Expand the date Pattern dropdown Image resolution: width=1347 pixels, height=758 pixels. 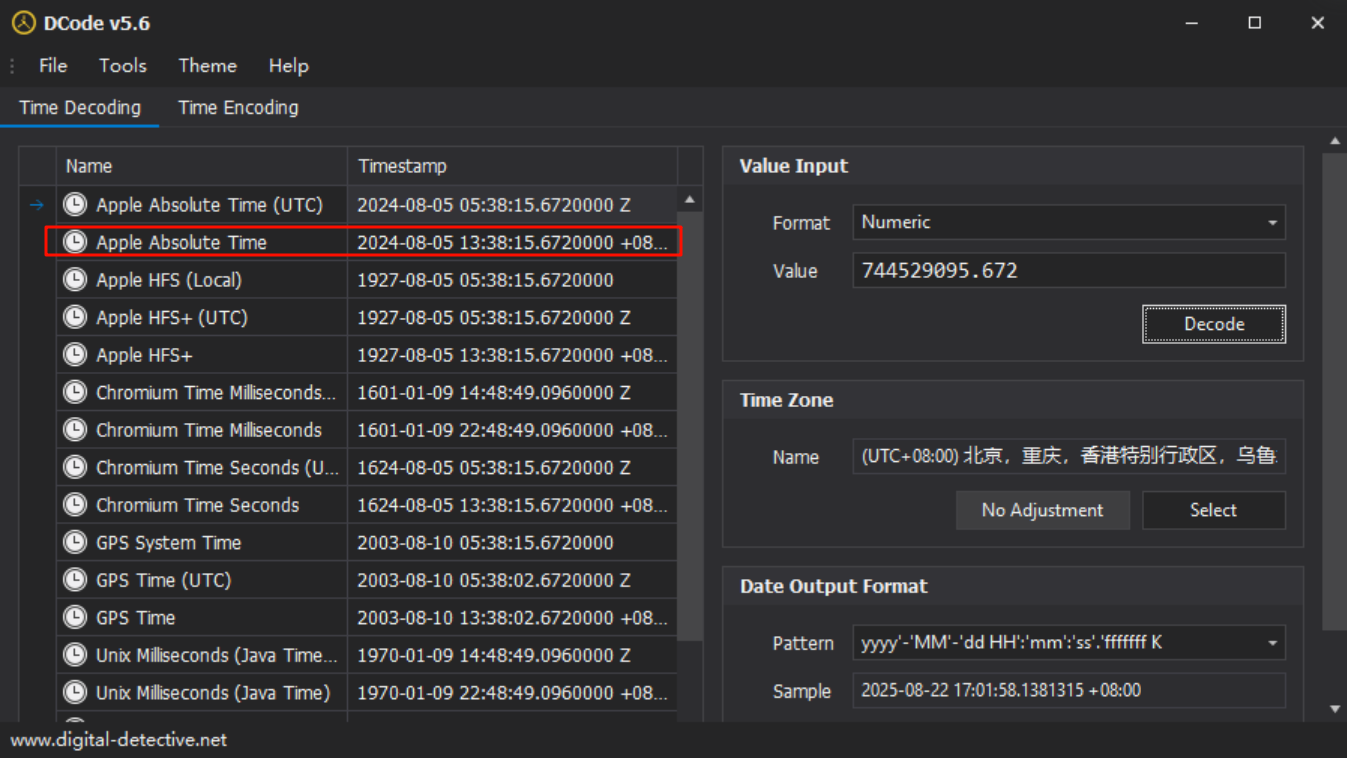click(1272, 643)
